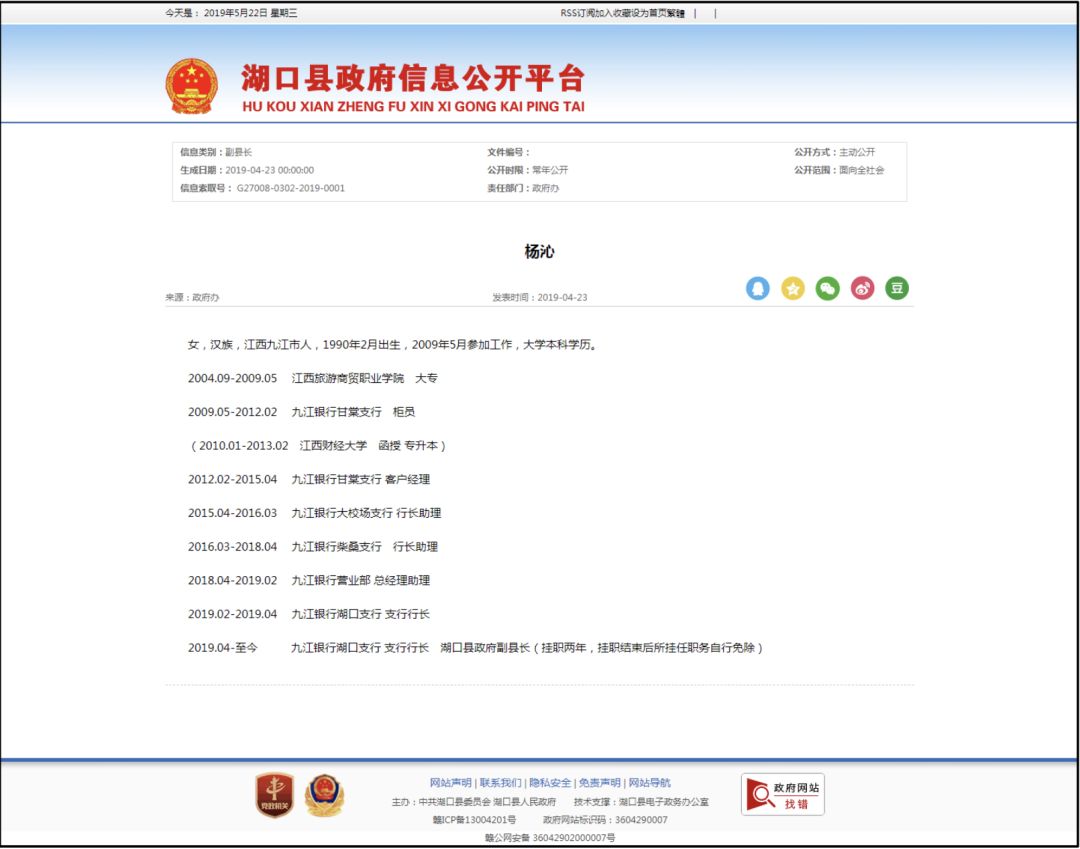Open the 联系我们 contact page
Viewport: 1080px width, 849px height.
[500, 781]
